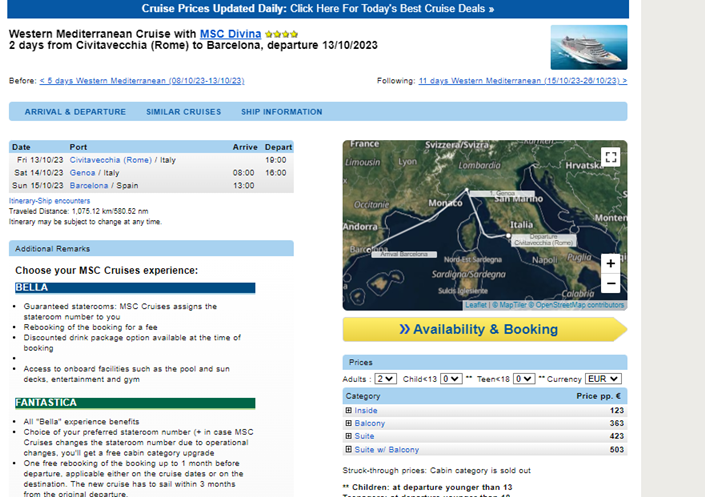Click the four-star ship rating

click(281, 34)
